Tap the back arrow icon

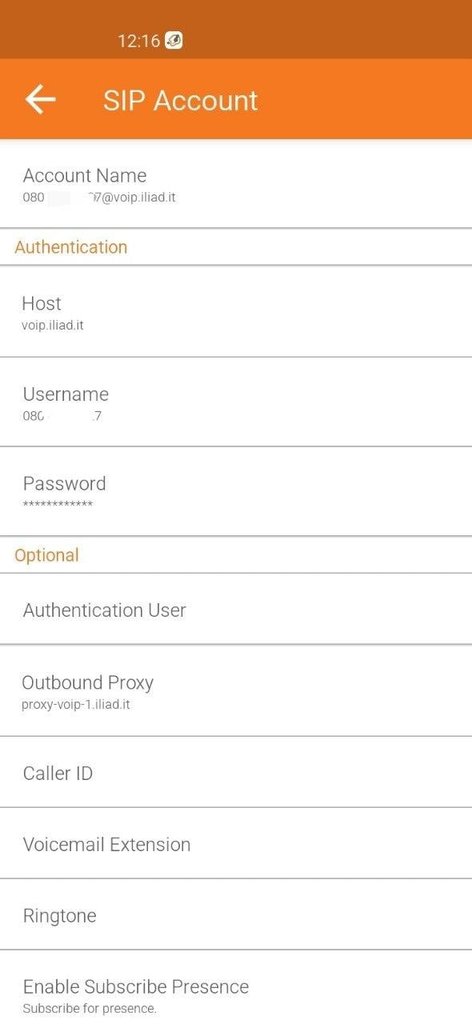(x=40, y=100)
